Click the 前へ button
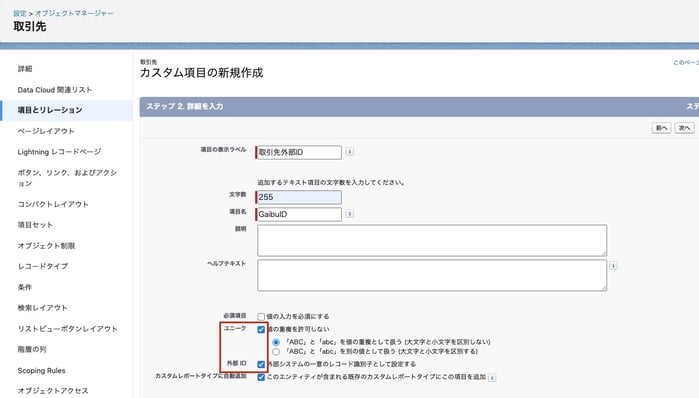699x398 pixels. coord(661,128)
